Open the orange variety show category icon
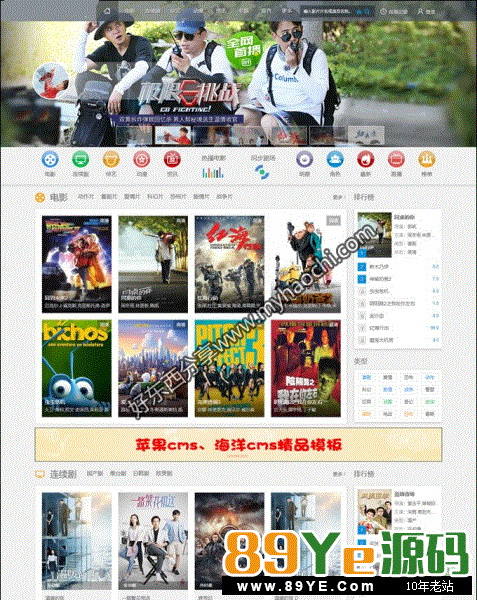The width and height of the screenshot is (477, 600). pos(111,160)
